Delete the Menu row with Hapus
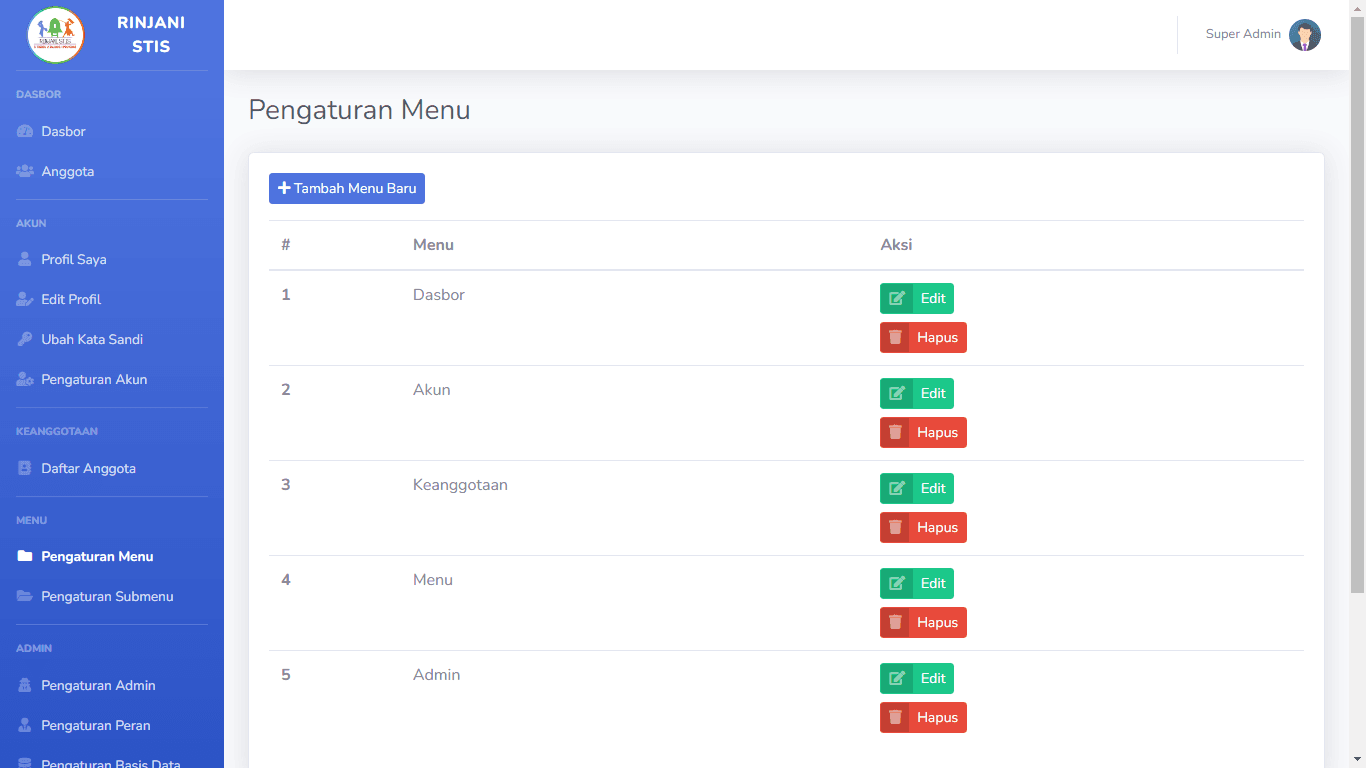This screenshot has width=1366, height=768. coord(923,623)
